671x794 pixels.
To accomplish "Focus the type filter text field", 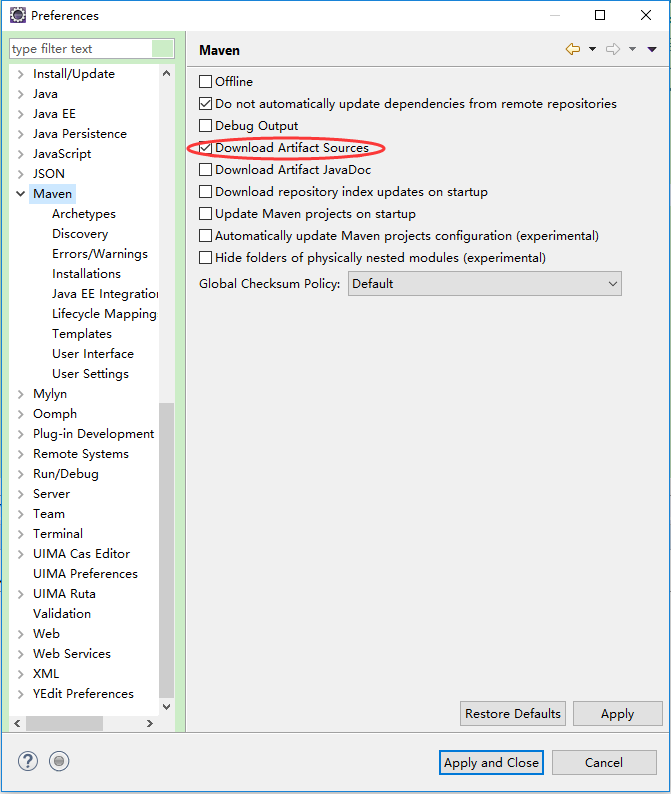I will tap(81, 49).
